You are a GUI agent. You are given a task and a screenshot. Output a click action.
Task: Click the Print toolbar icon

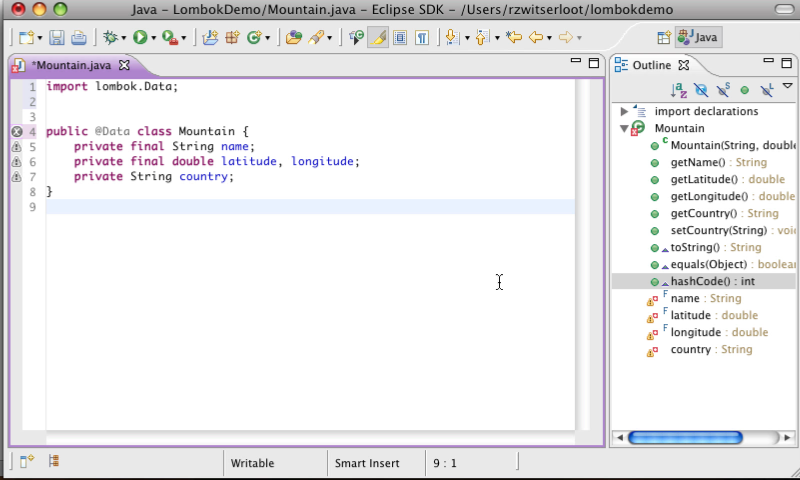coord(79,38)
